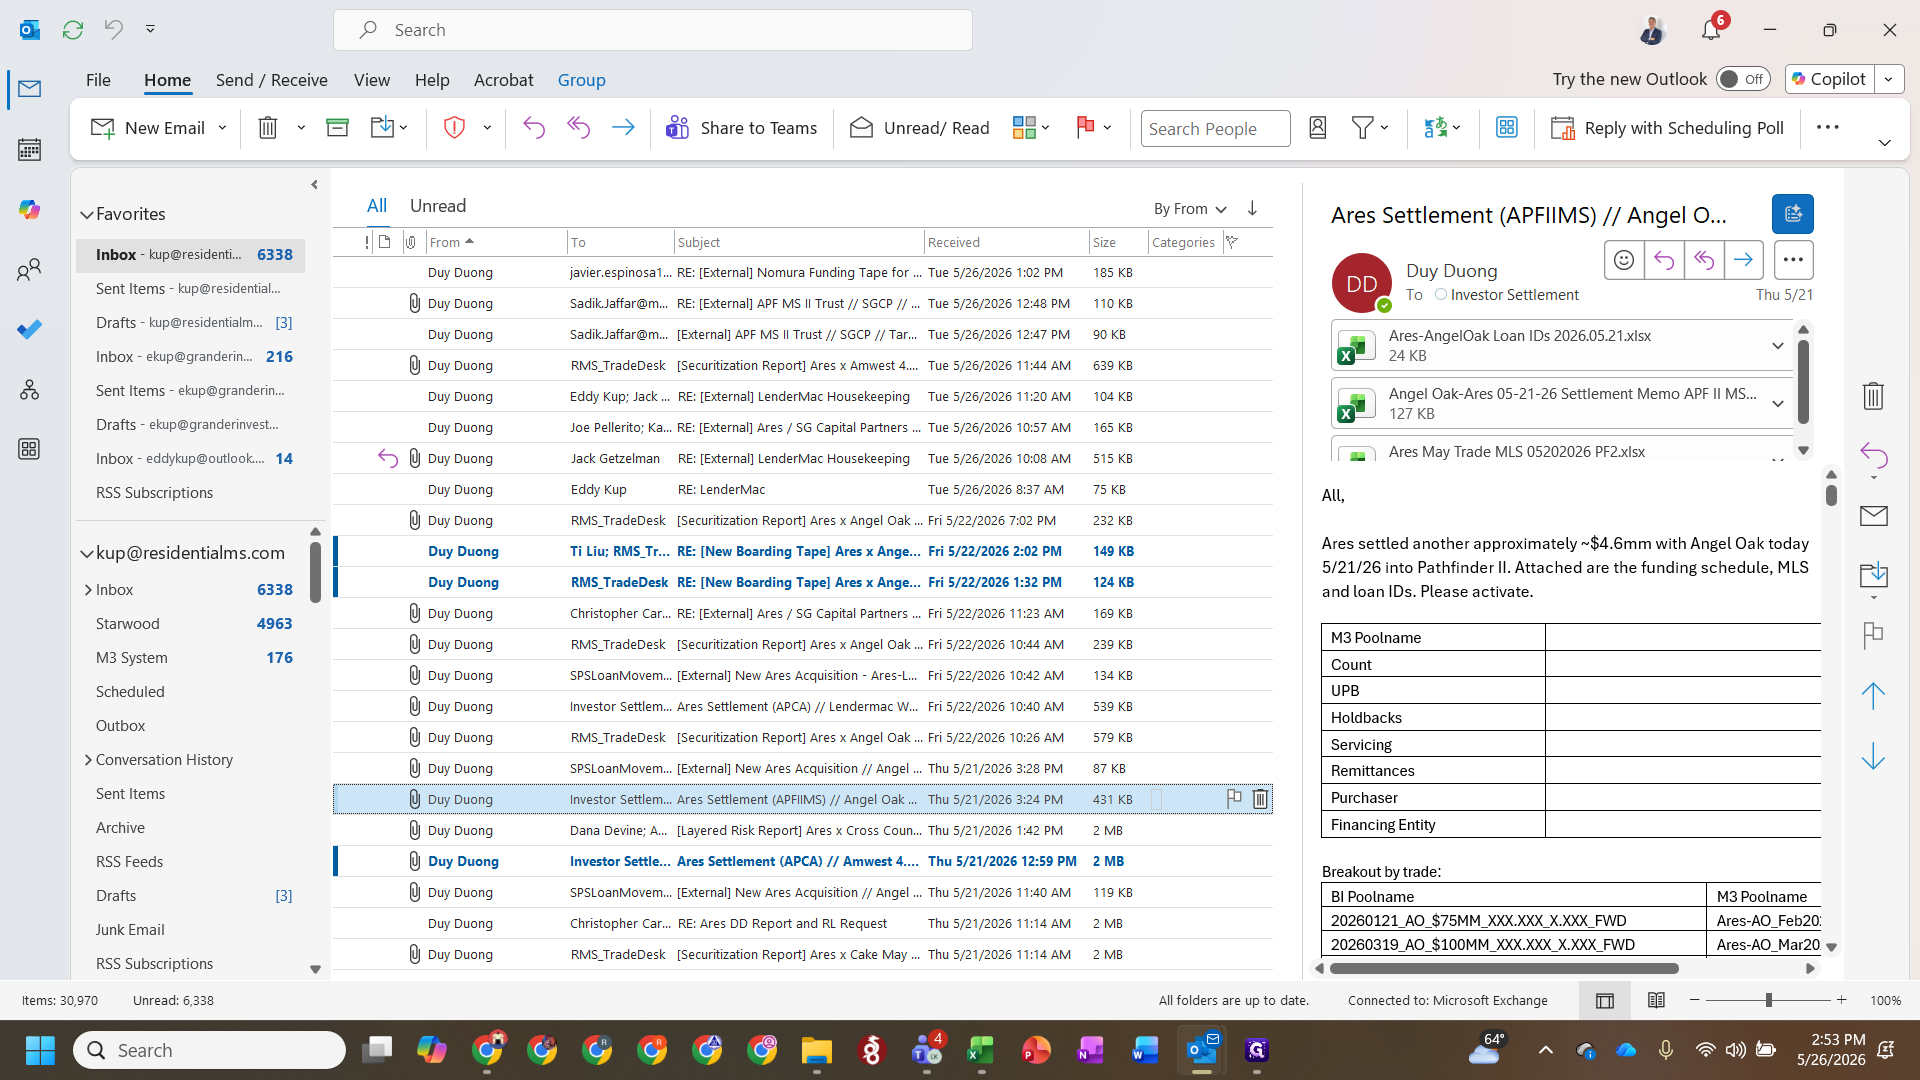Click the reading pane horizontal scrollbar

tap(1504, 968)
